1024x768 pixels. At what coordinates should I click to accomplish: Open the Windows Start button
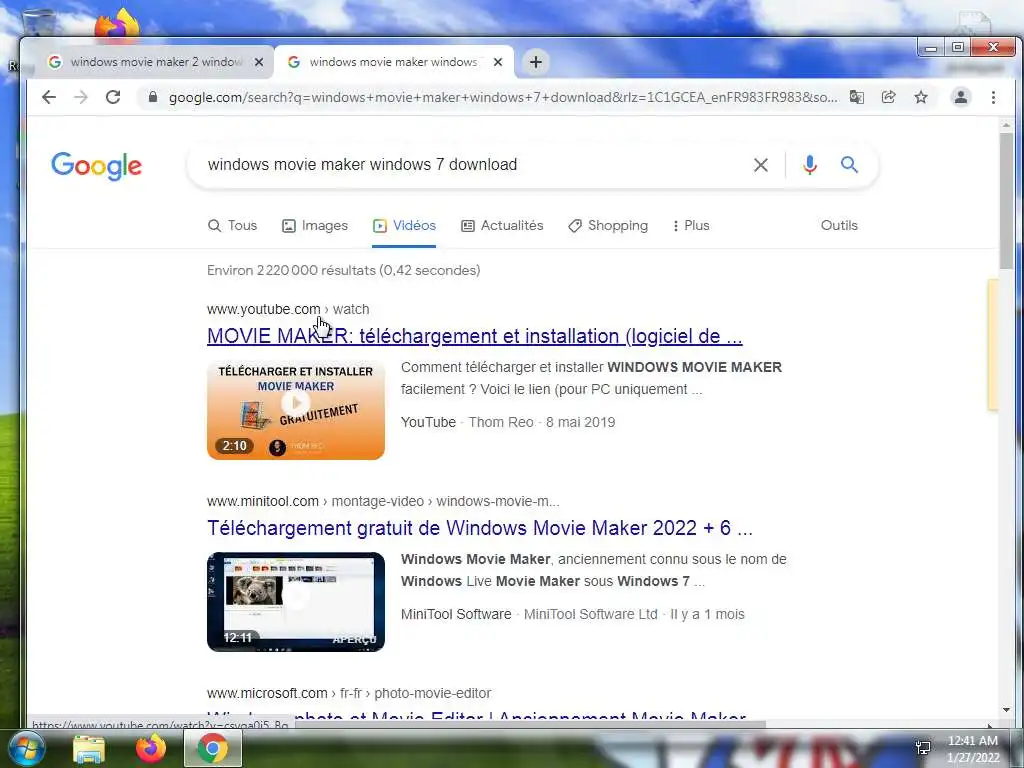(26, 748)
